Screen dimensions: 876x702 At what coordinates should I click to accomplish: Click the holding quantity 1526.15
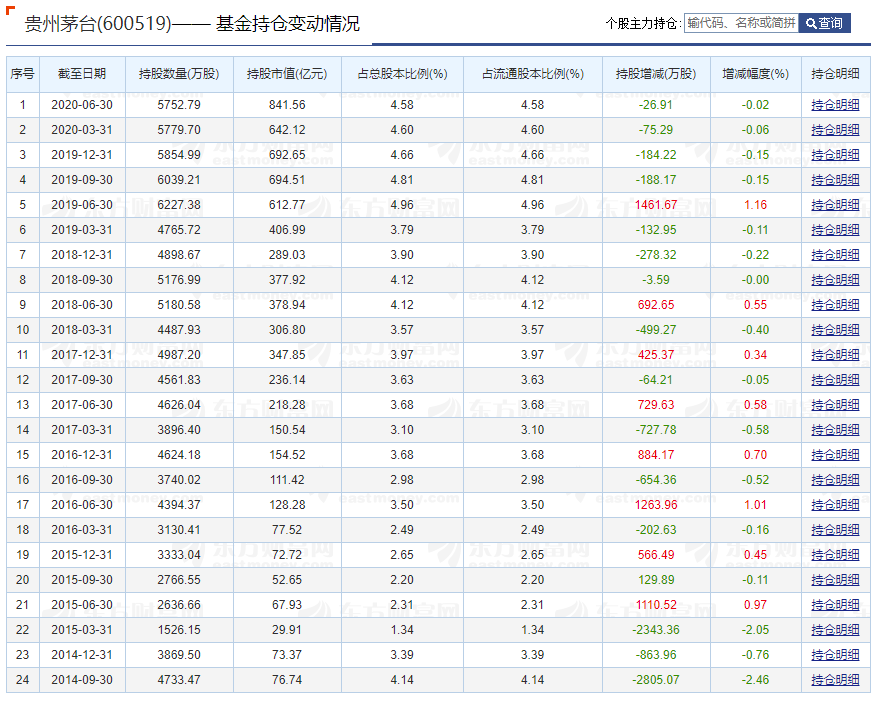(x=179, y=630)
